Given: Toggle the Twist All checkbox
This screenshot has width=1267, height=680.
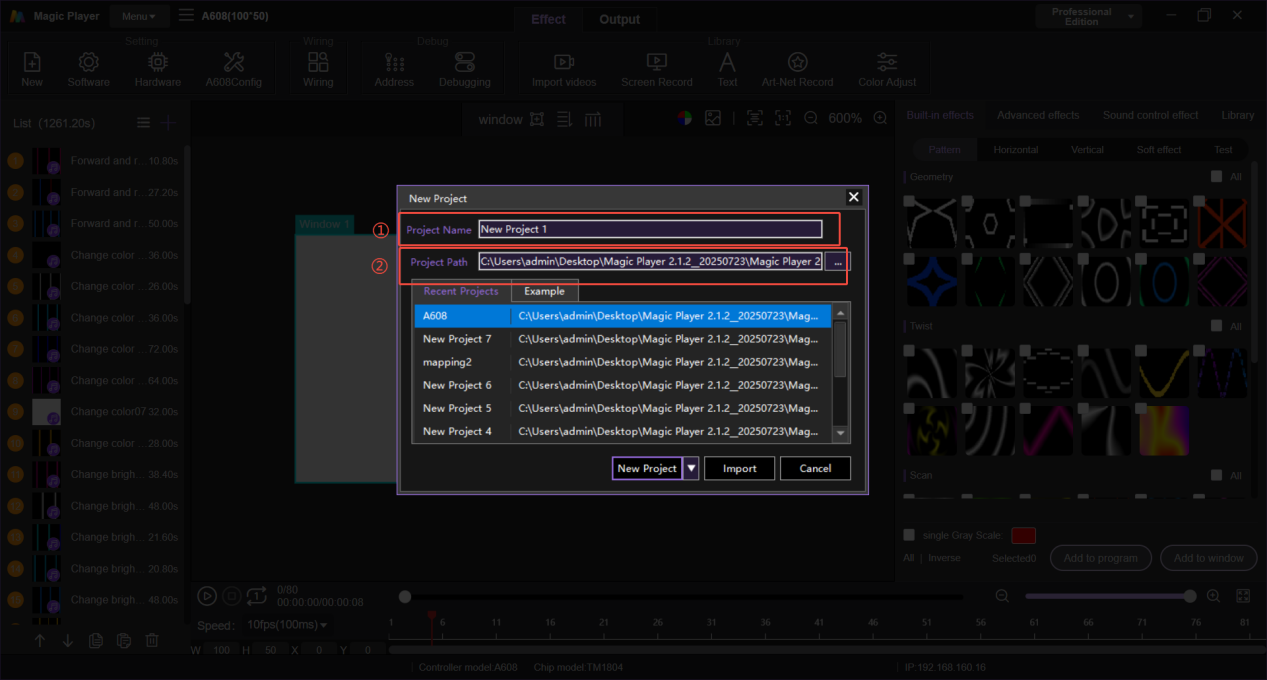Looking at the screenshot, I should click(x=1217, y=327).
